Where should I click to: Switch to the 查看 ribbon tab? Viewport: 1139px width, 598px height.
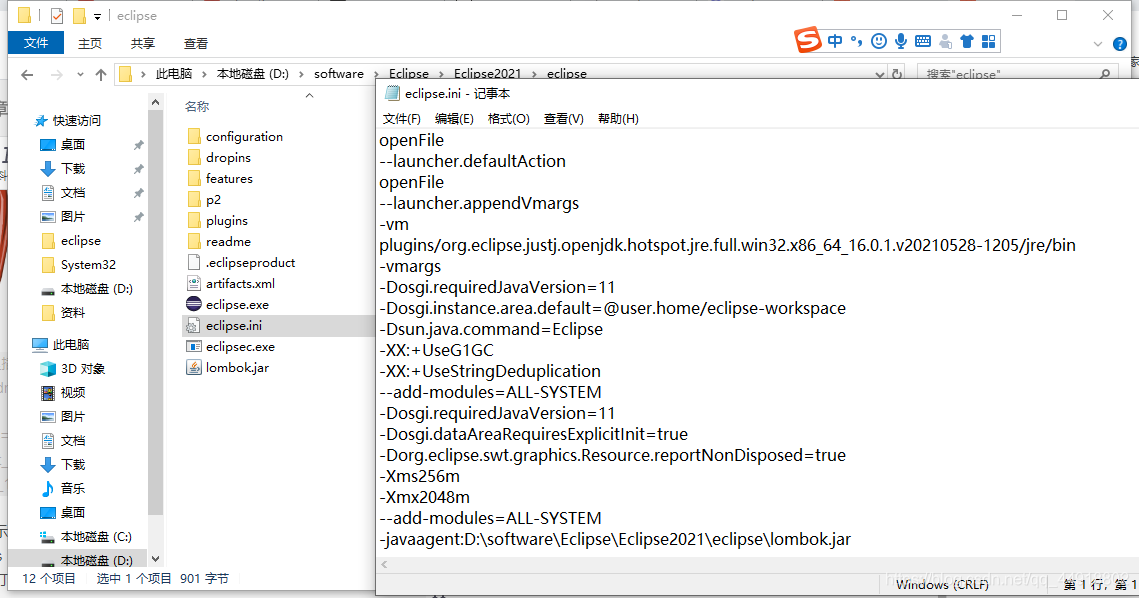[195, 42]
